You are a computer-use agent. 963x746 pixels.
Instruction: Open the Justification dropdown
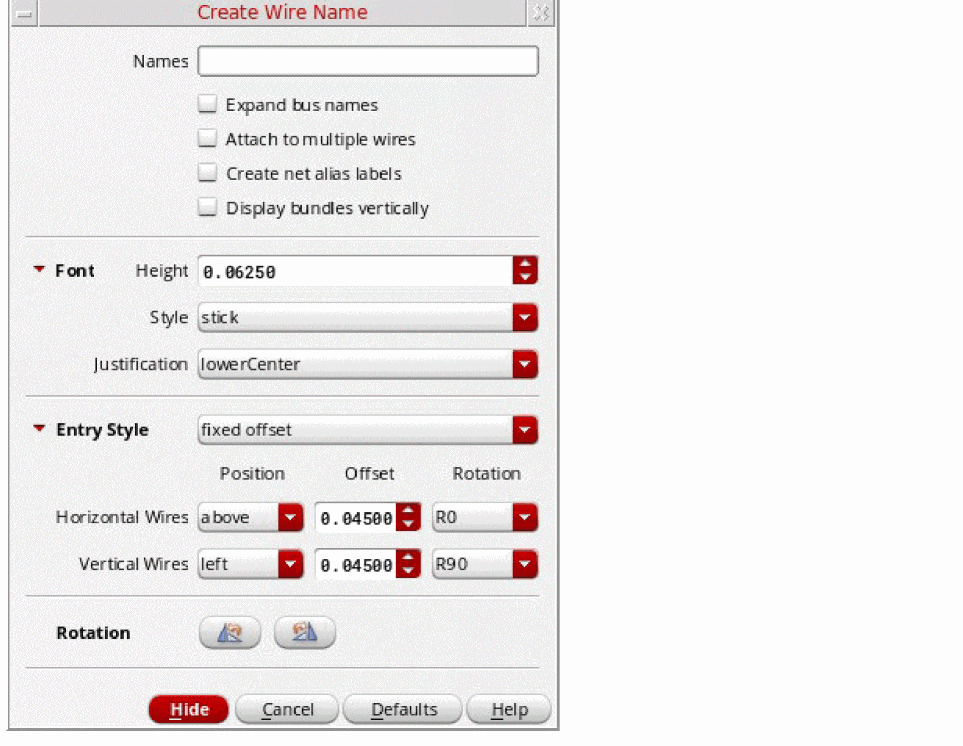pos(368,364)
